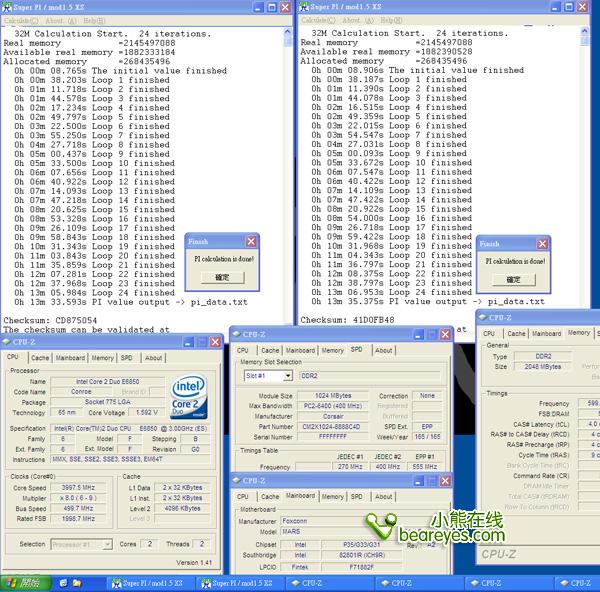This screenshot has width=600, height=592.
Task: Activate last CPU-Z taskbar button
Action: coord(577,583)
